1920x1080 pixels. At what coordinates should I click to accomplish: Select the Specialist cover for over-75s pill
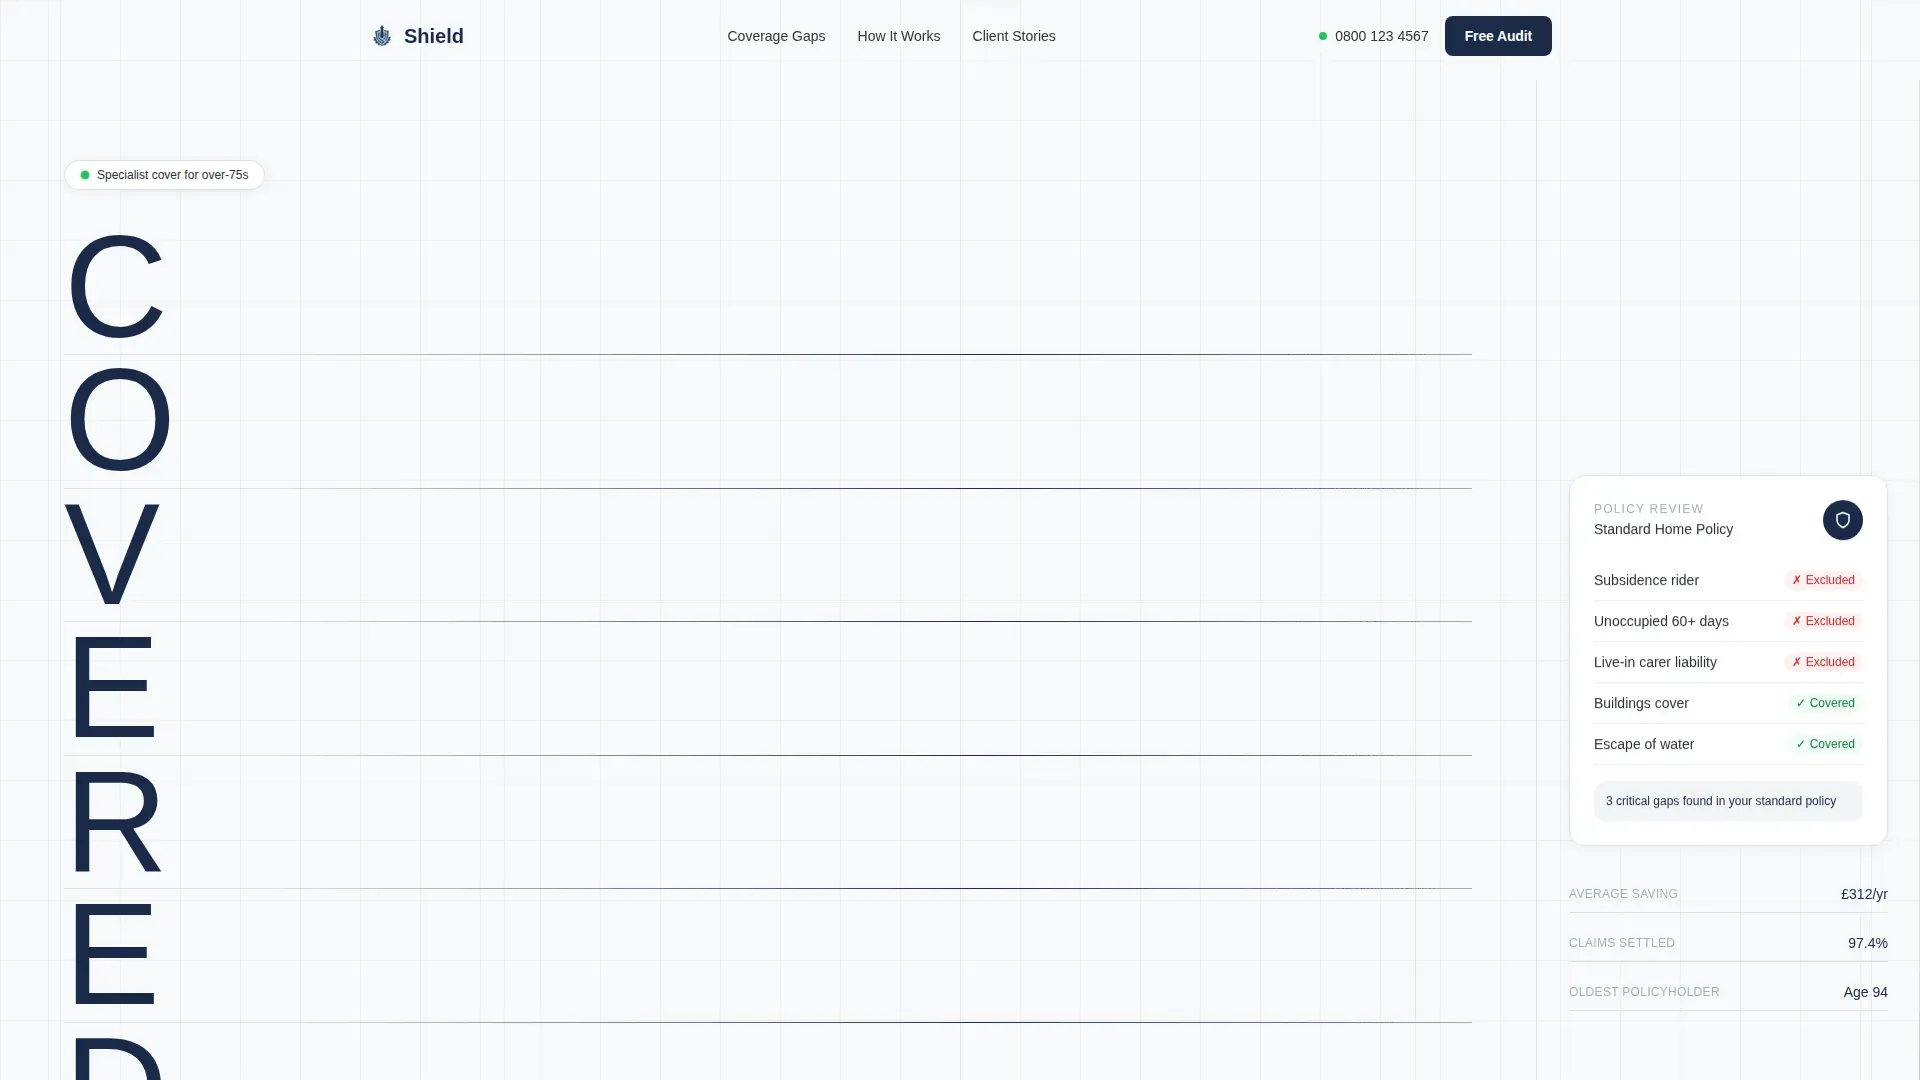[x=164, y=175]
